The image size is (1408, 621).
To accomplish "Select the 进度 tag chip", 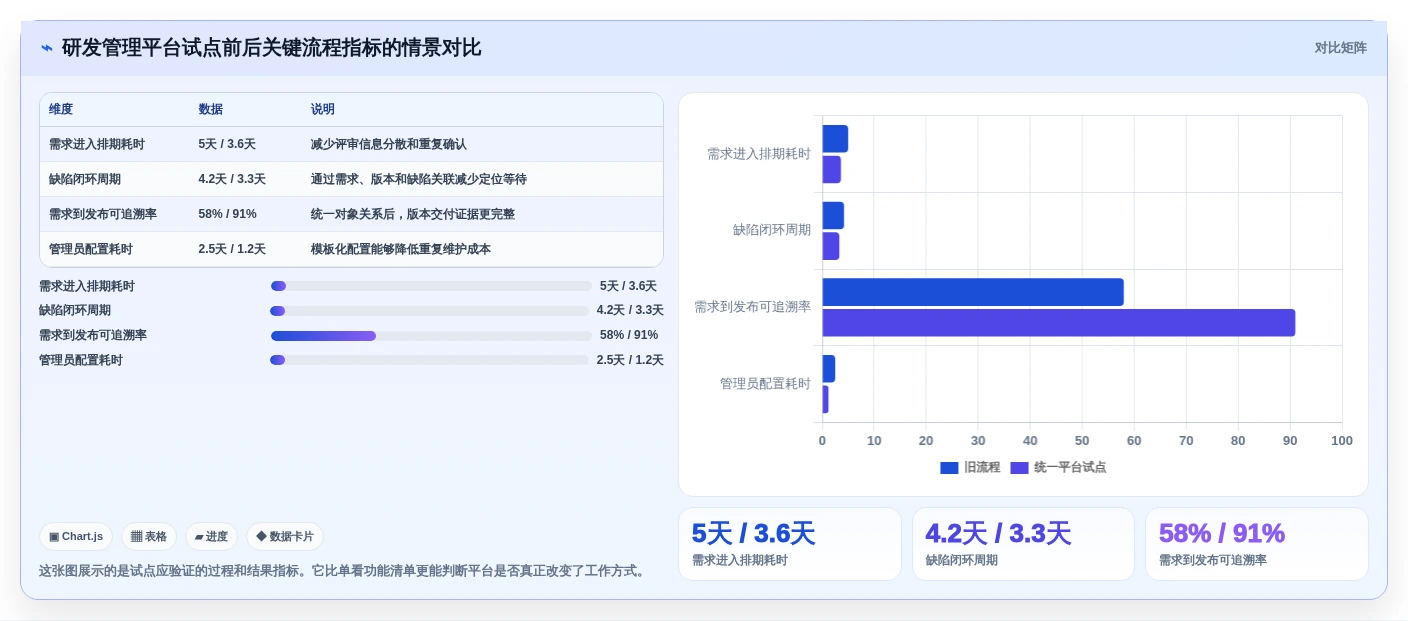I will (211, 537).
